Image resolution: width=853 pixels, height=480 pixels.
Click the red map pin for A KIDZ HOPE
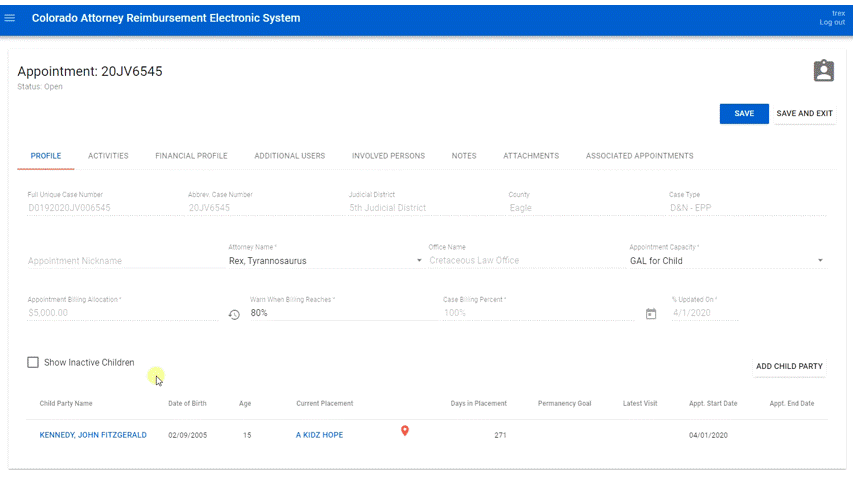pos(405,431)
